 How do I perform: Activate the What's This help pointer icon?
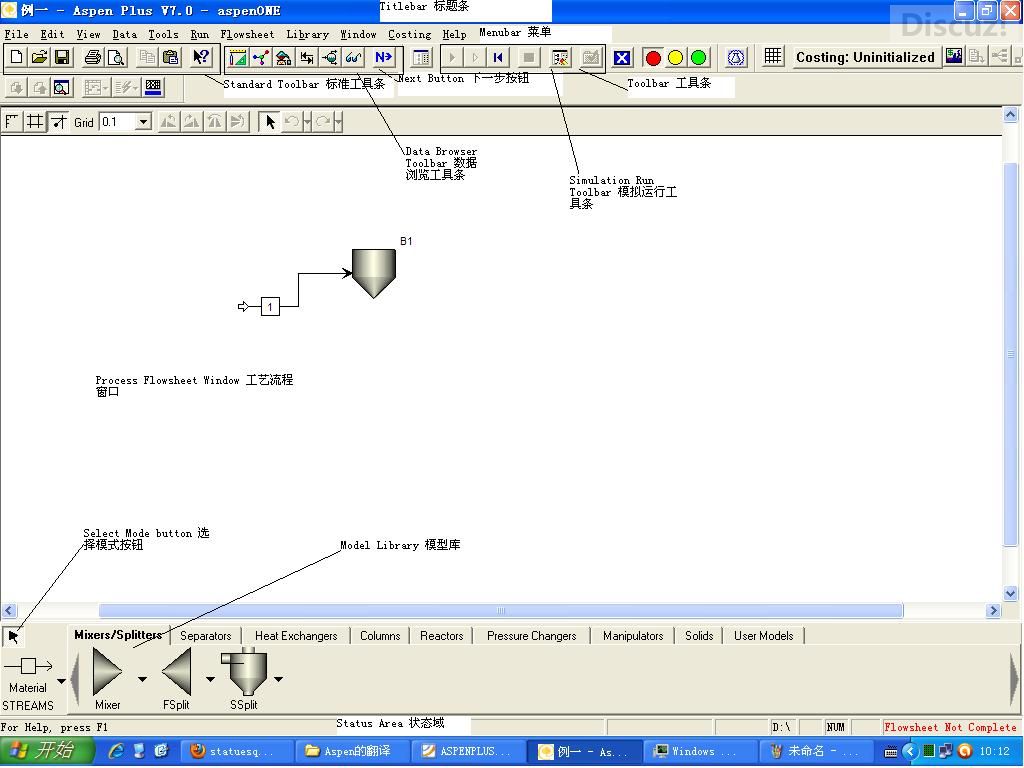(201, 57)
